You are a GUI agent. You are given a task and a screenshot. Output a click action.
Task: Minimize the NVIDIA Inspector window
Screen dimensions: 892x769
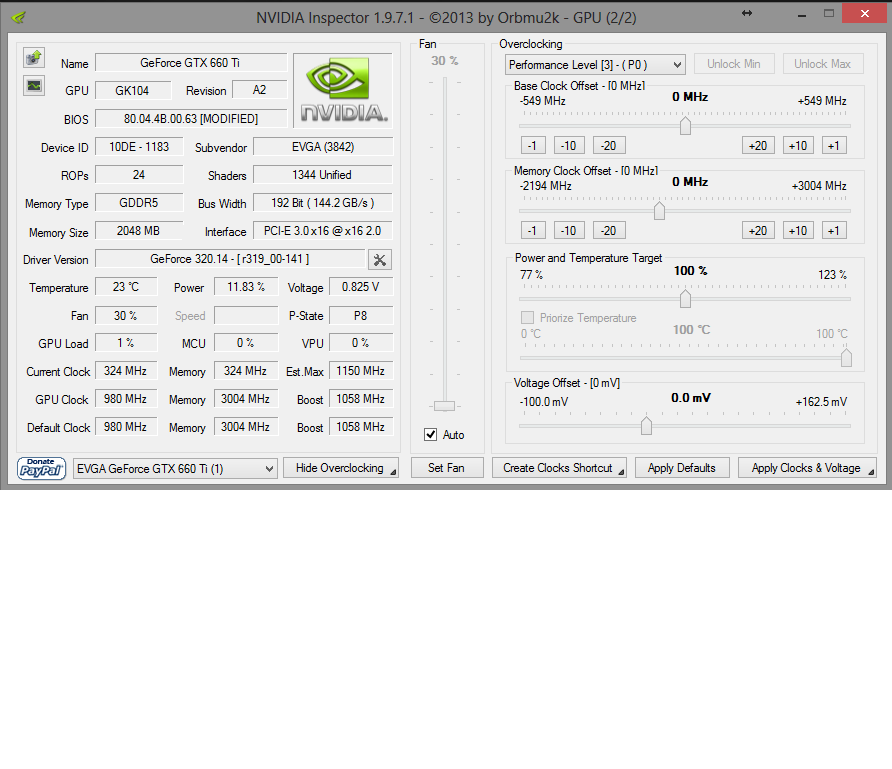pos(802,14)
